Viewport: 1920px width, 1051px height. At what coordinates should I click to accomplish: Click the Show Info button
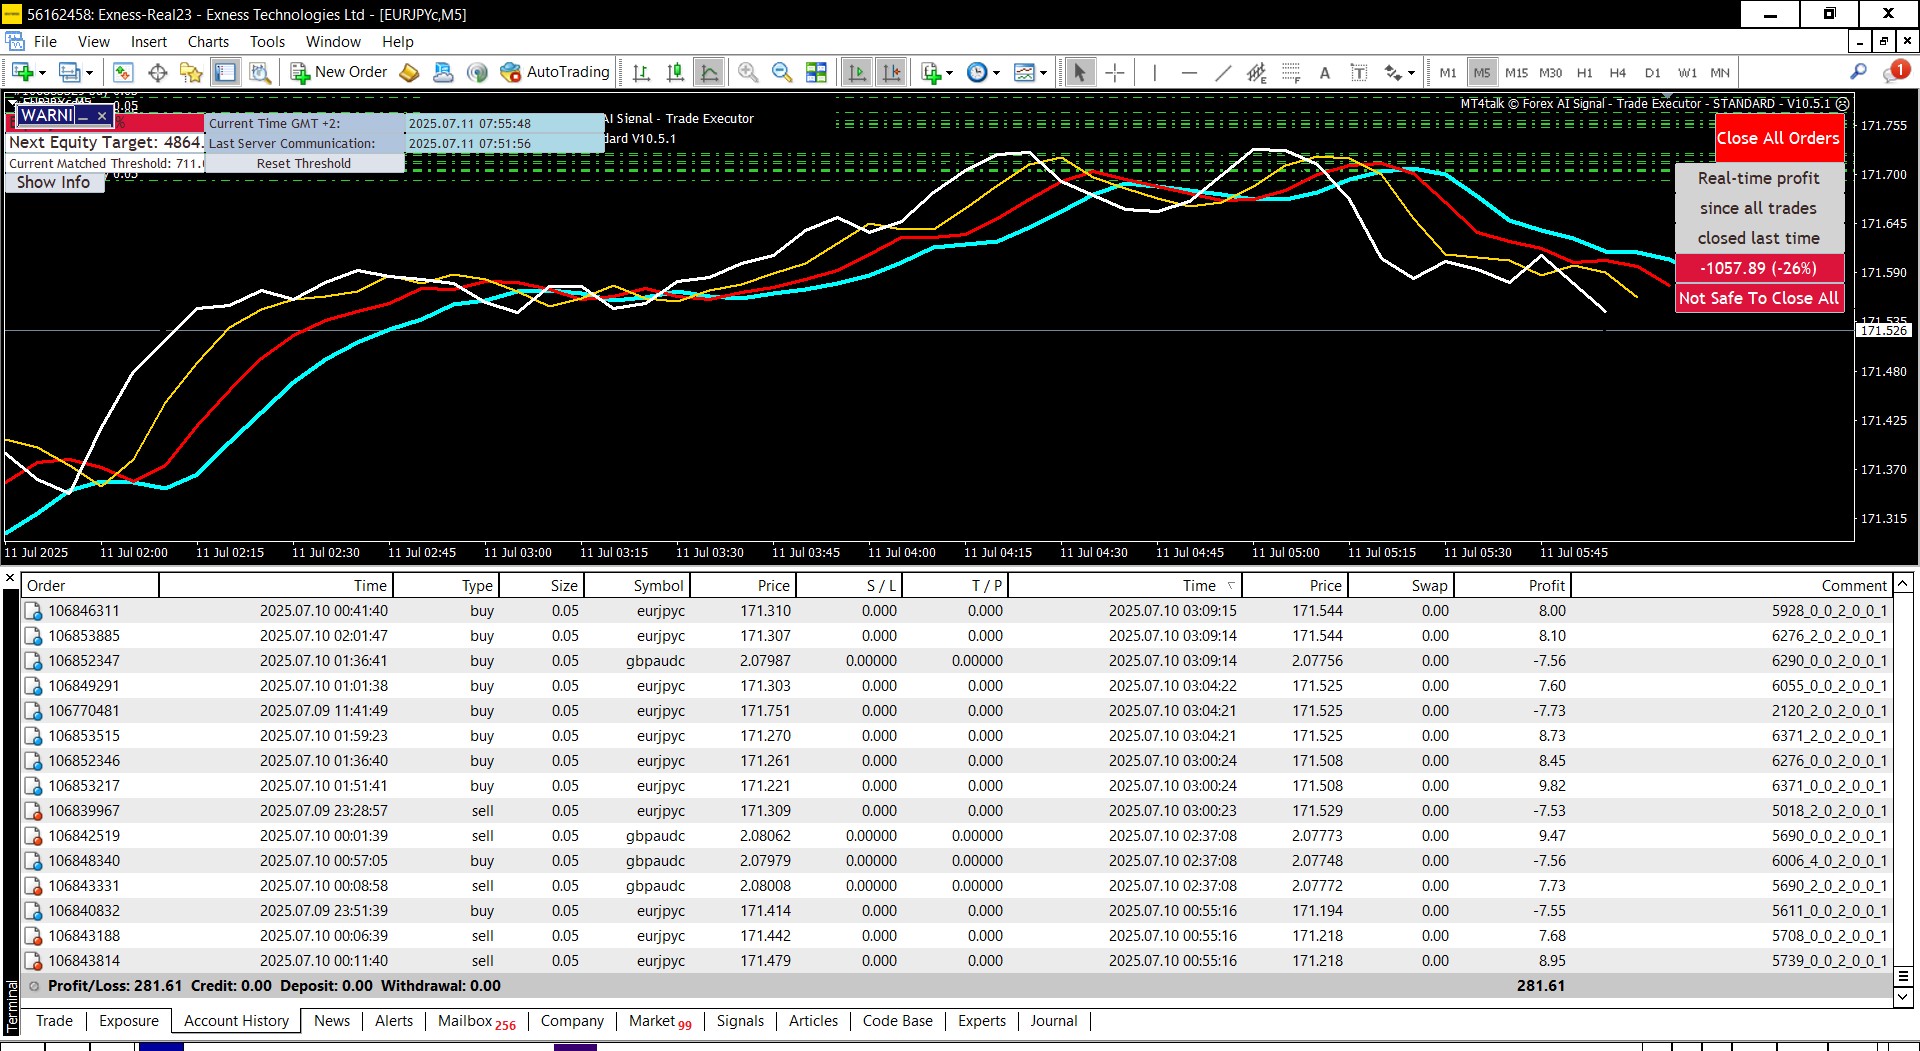tap(53, 182)
